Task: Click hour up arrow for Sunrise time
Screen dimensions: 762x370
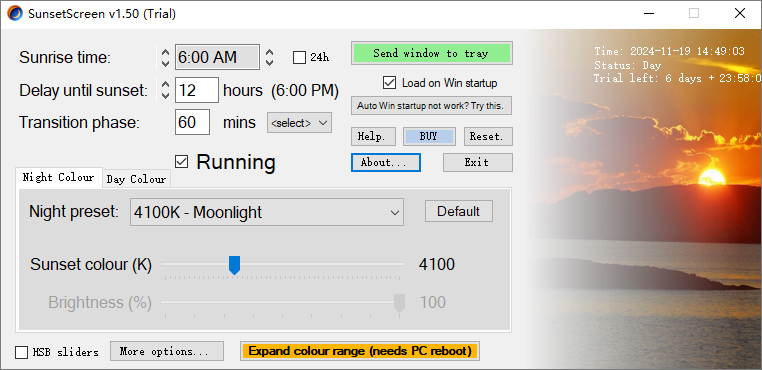Action: click(165, 52)
